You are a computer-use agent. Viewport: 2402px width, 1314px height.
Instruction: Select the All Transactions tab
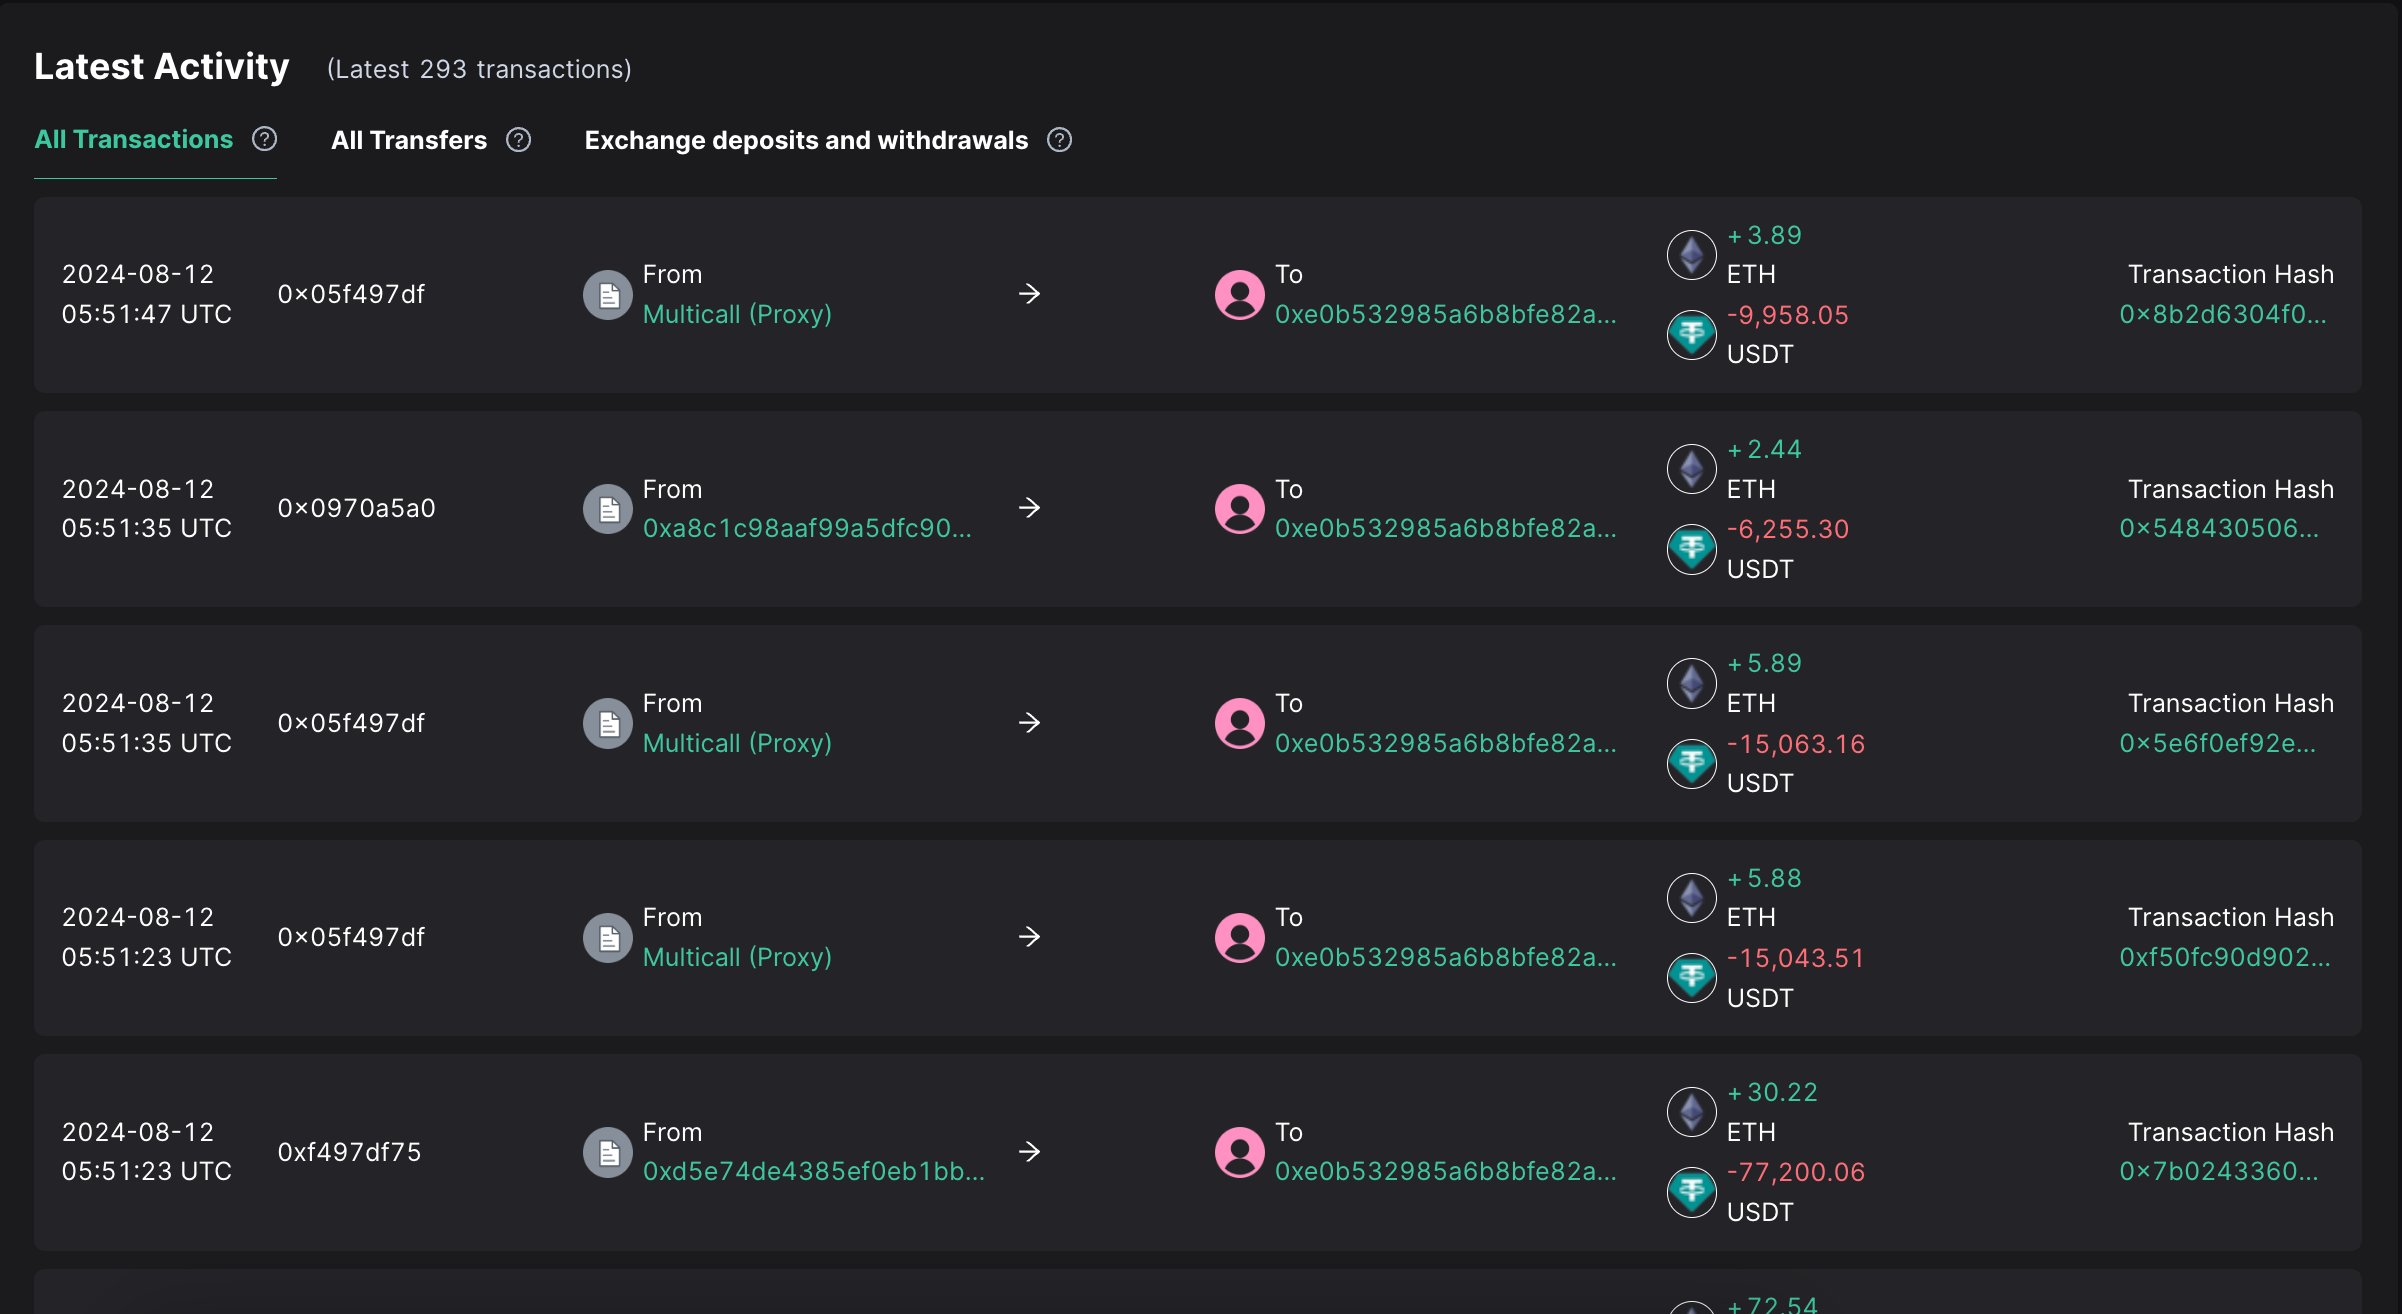[133, 139]
